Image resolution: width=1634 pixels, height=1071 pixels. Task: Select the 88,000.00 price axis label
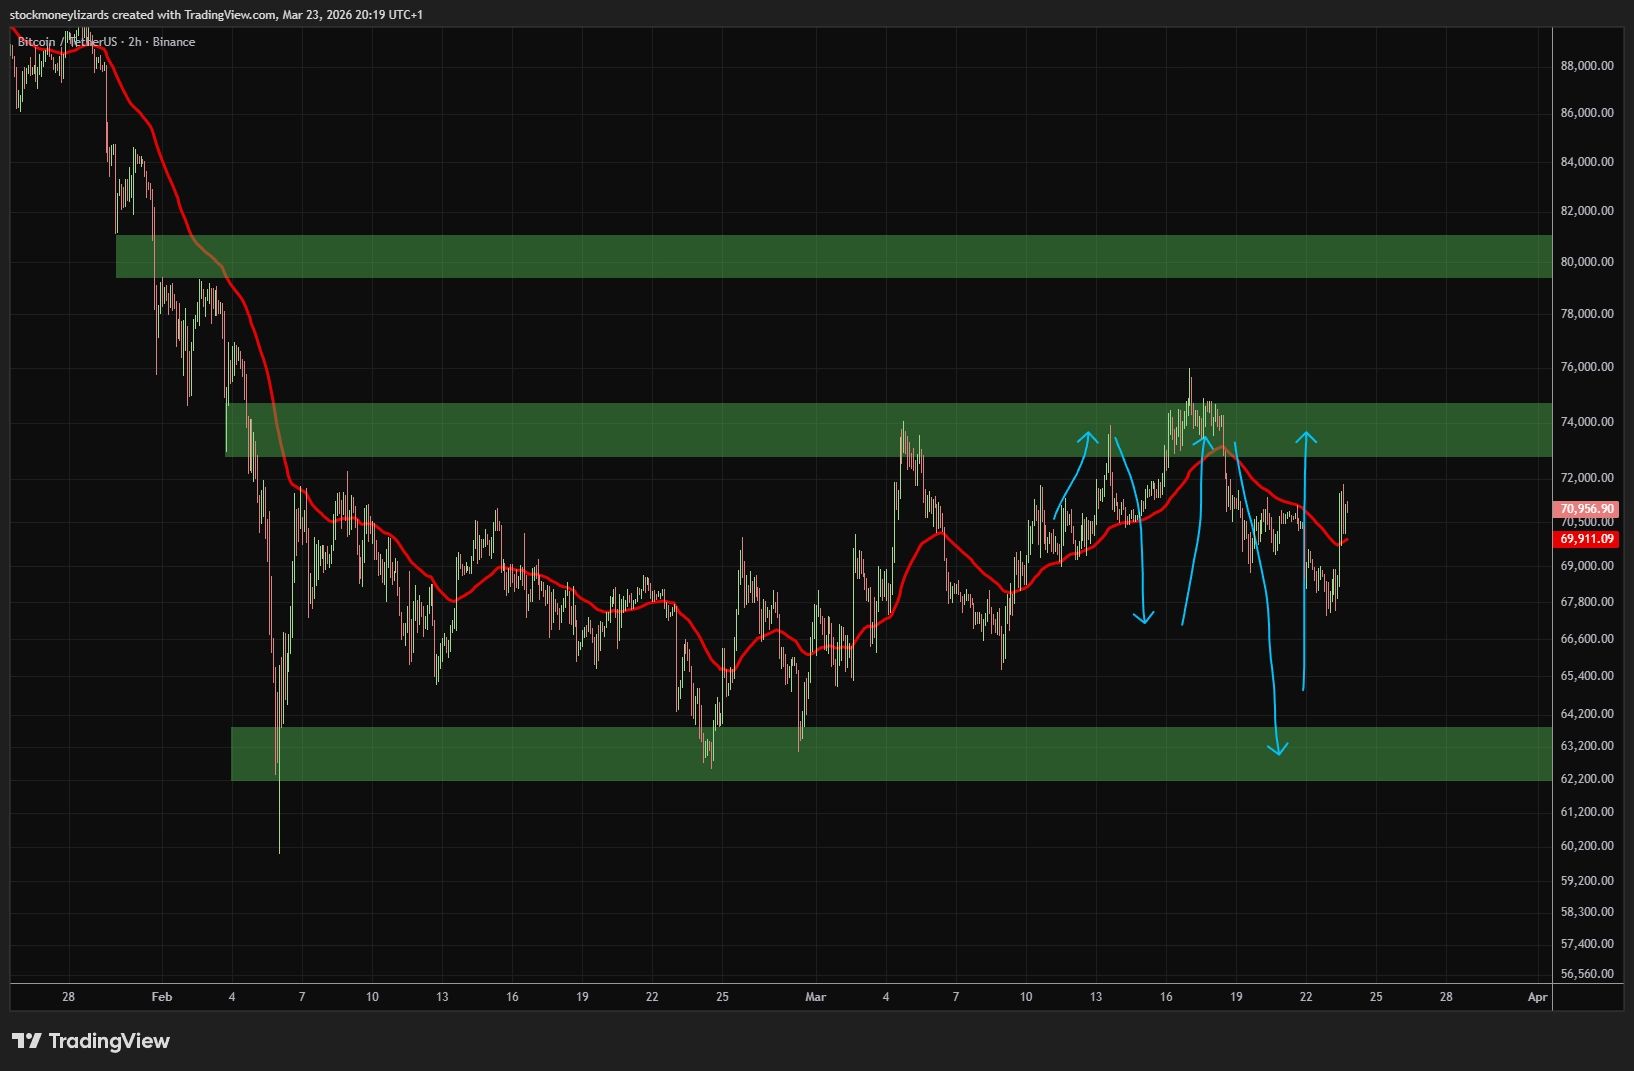1587,66
